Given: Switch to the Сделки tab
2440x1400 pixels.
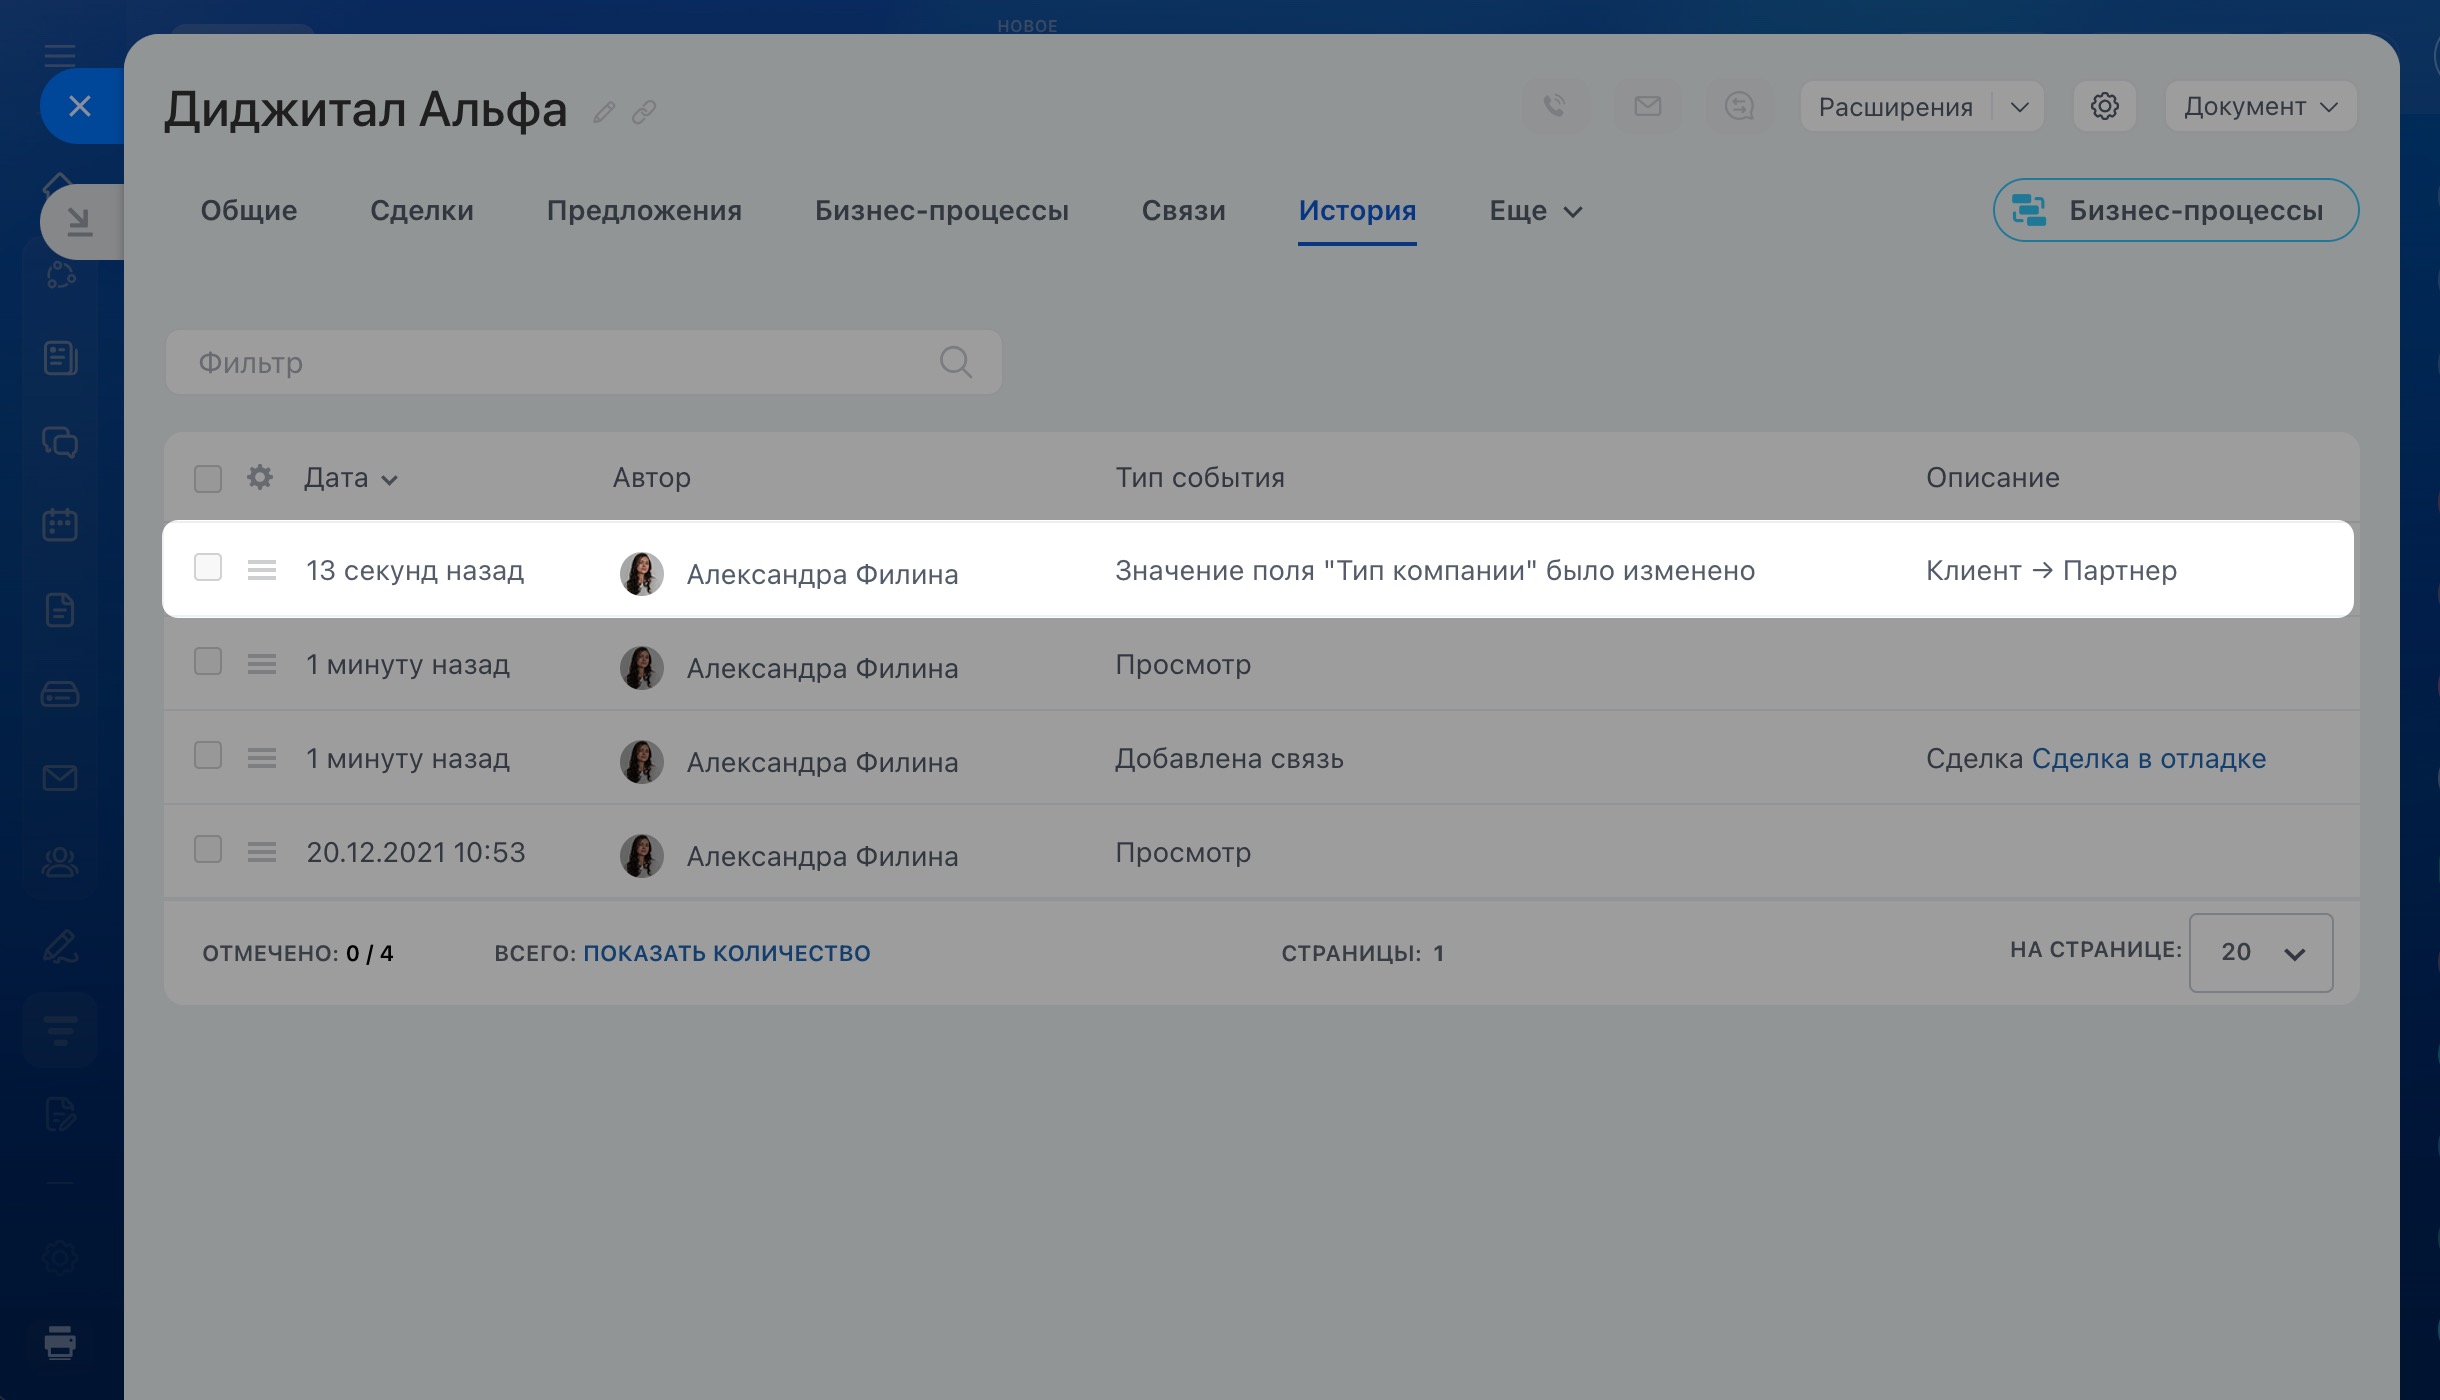Looking at the screenshot, I should click(421, 211).
